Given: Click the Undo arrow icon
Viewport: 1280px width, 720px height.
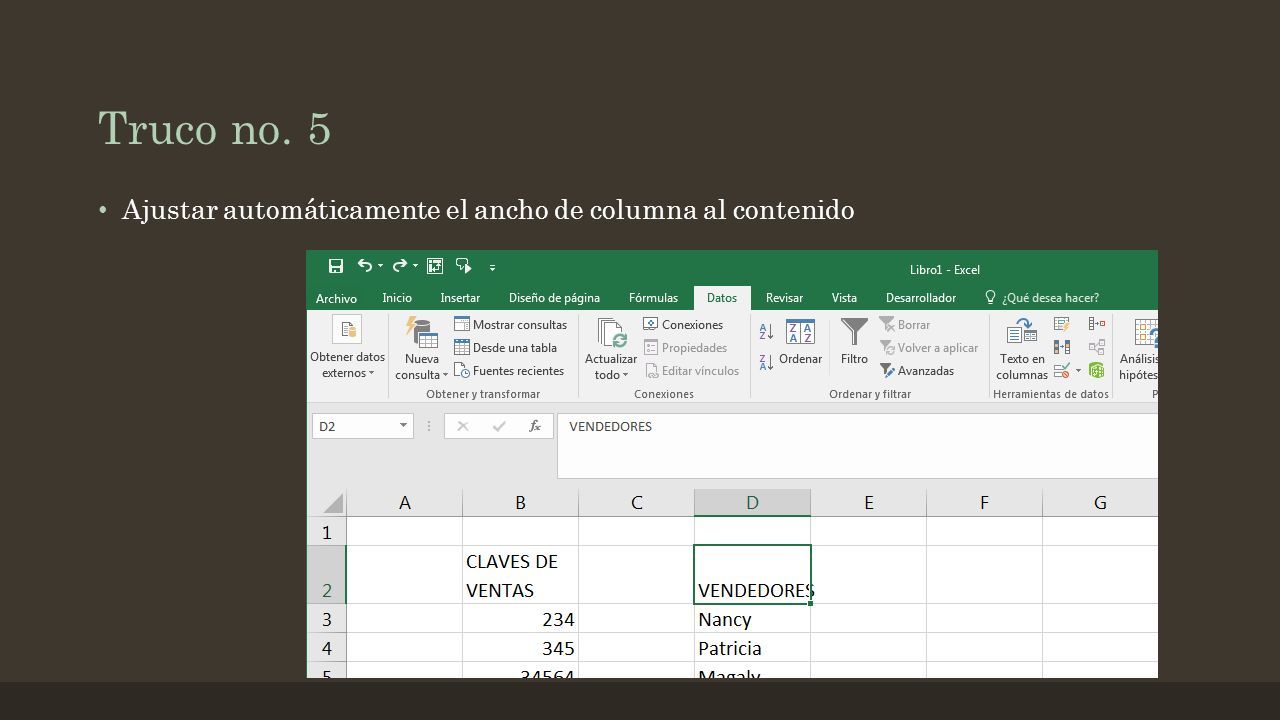Looking at the screenshot, I should (x=365, y=266).
